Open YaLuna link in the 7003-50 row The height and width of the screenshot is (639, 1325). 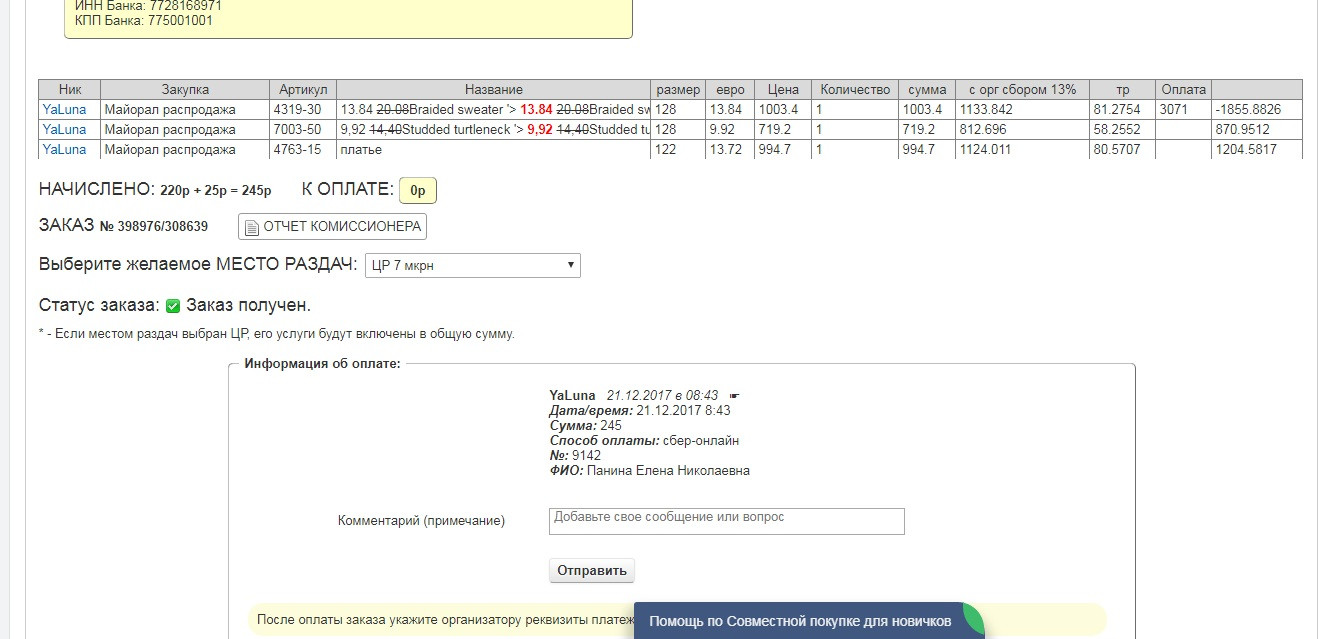click(64, 129)
